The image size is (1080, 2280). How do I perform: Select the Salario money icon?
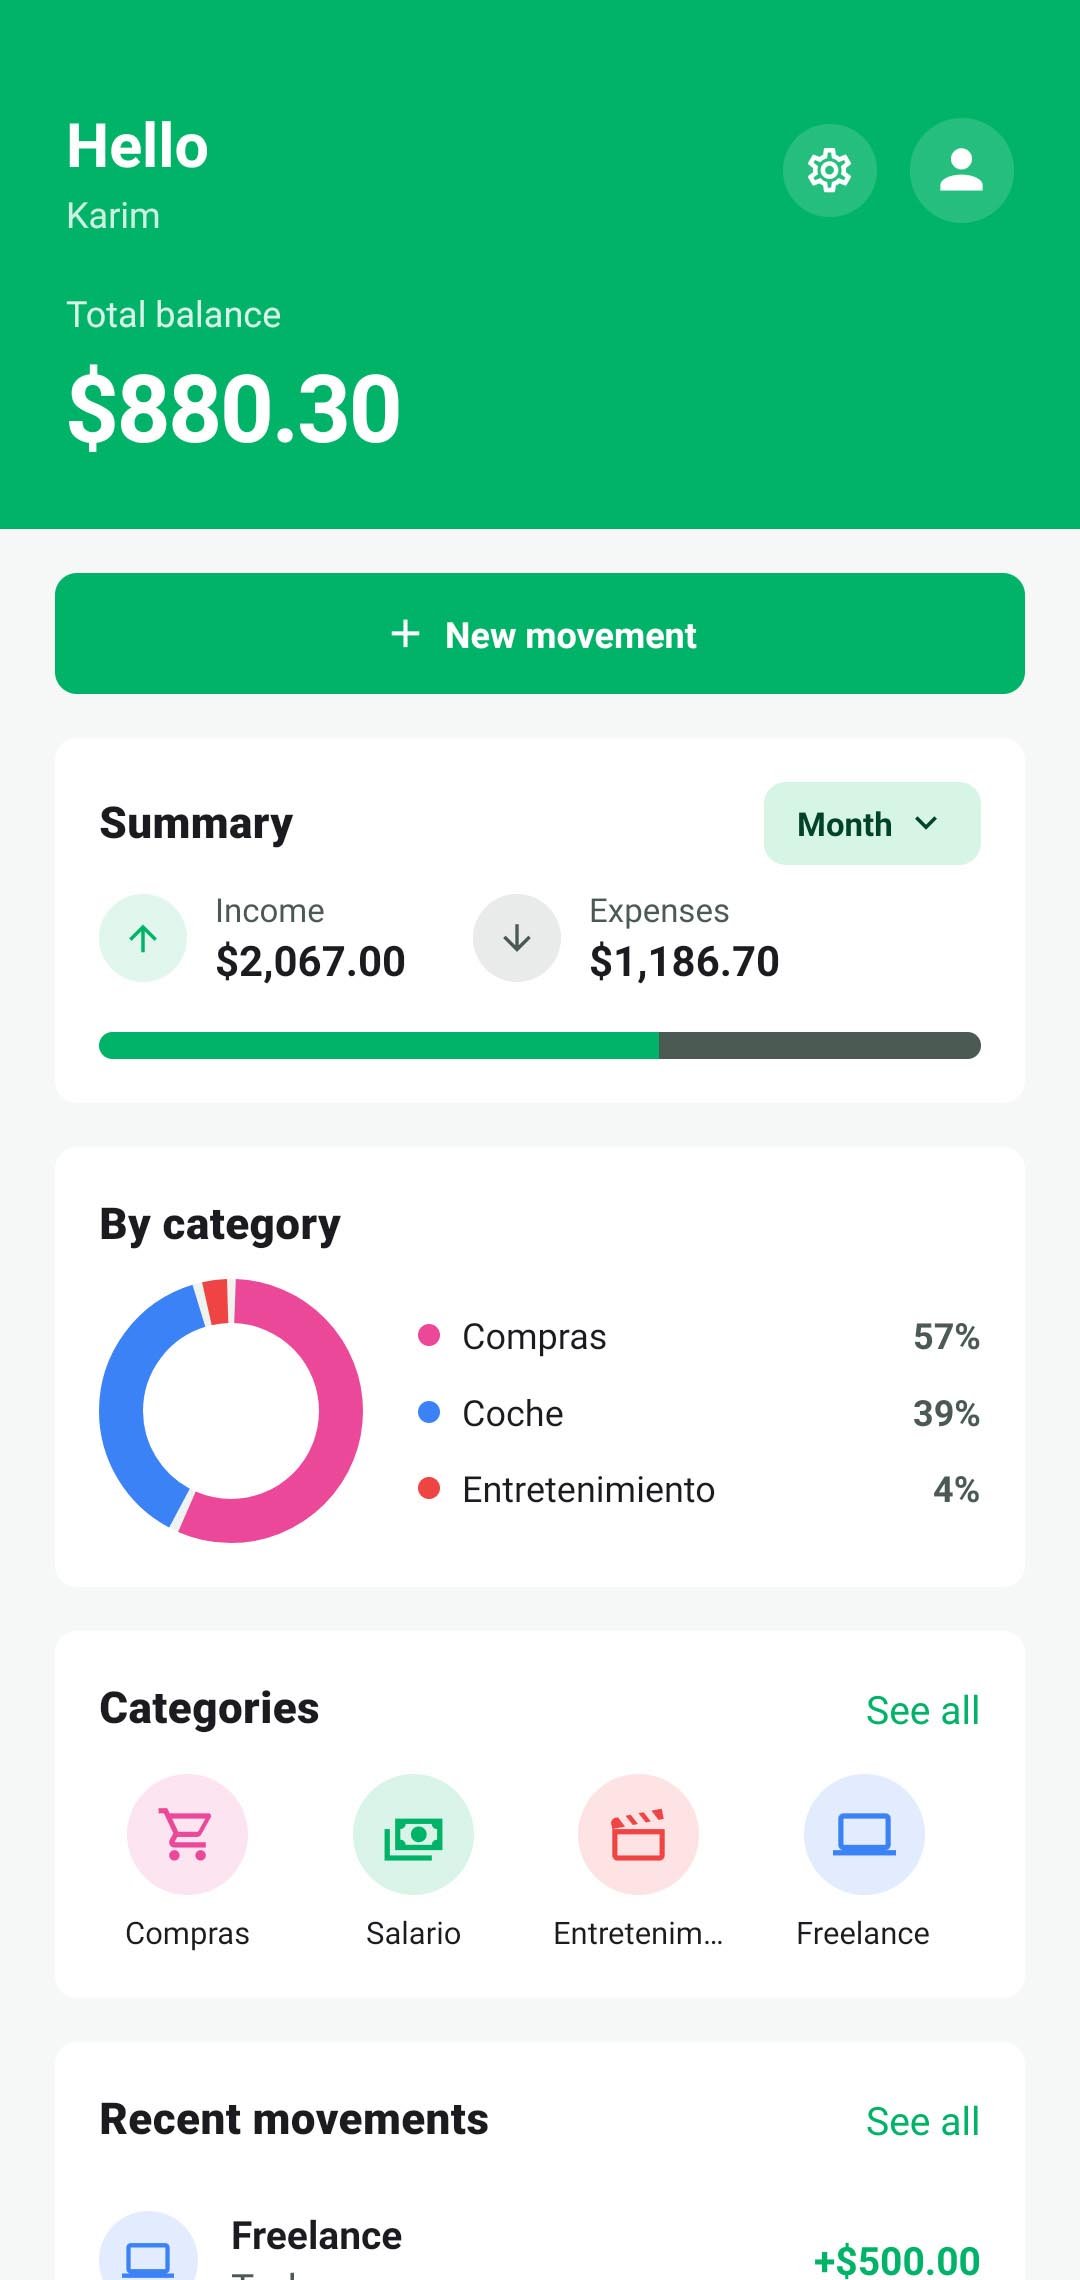pyautogui.click(x=413, y=1834)
